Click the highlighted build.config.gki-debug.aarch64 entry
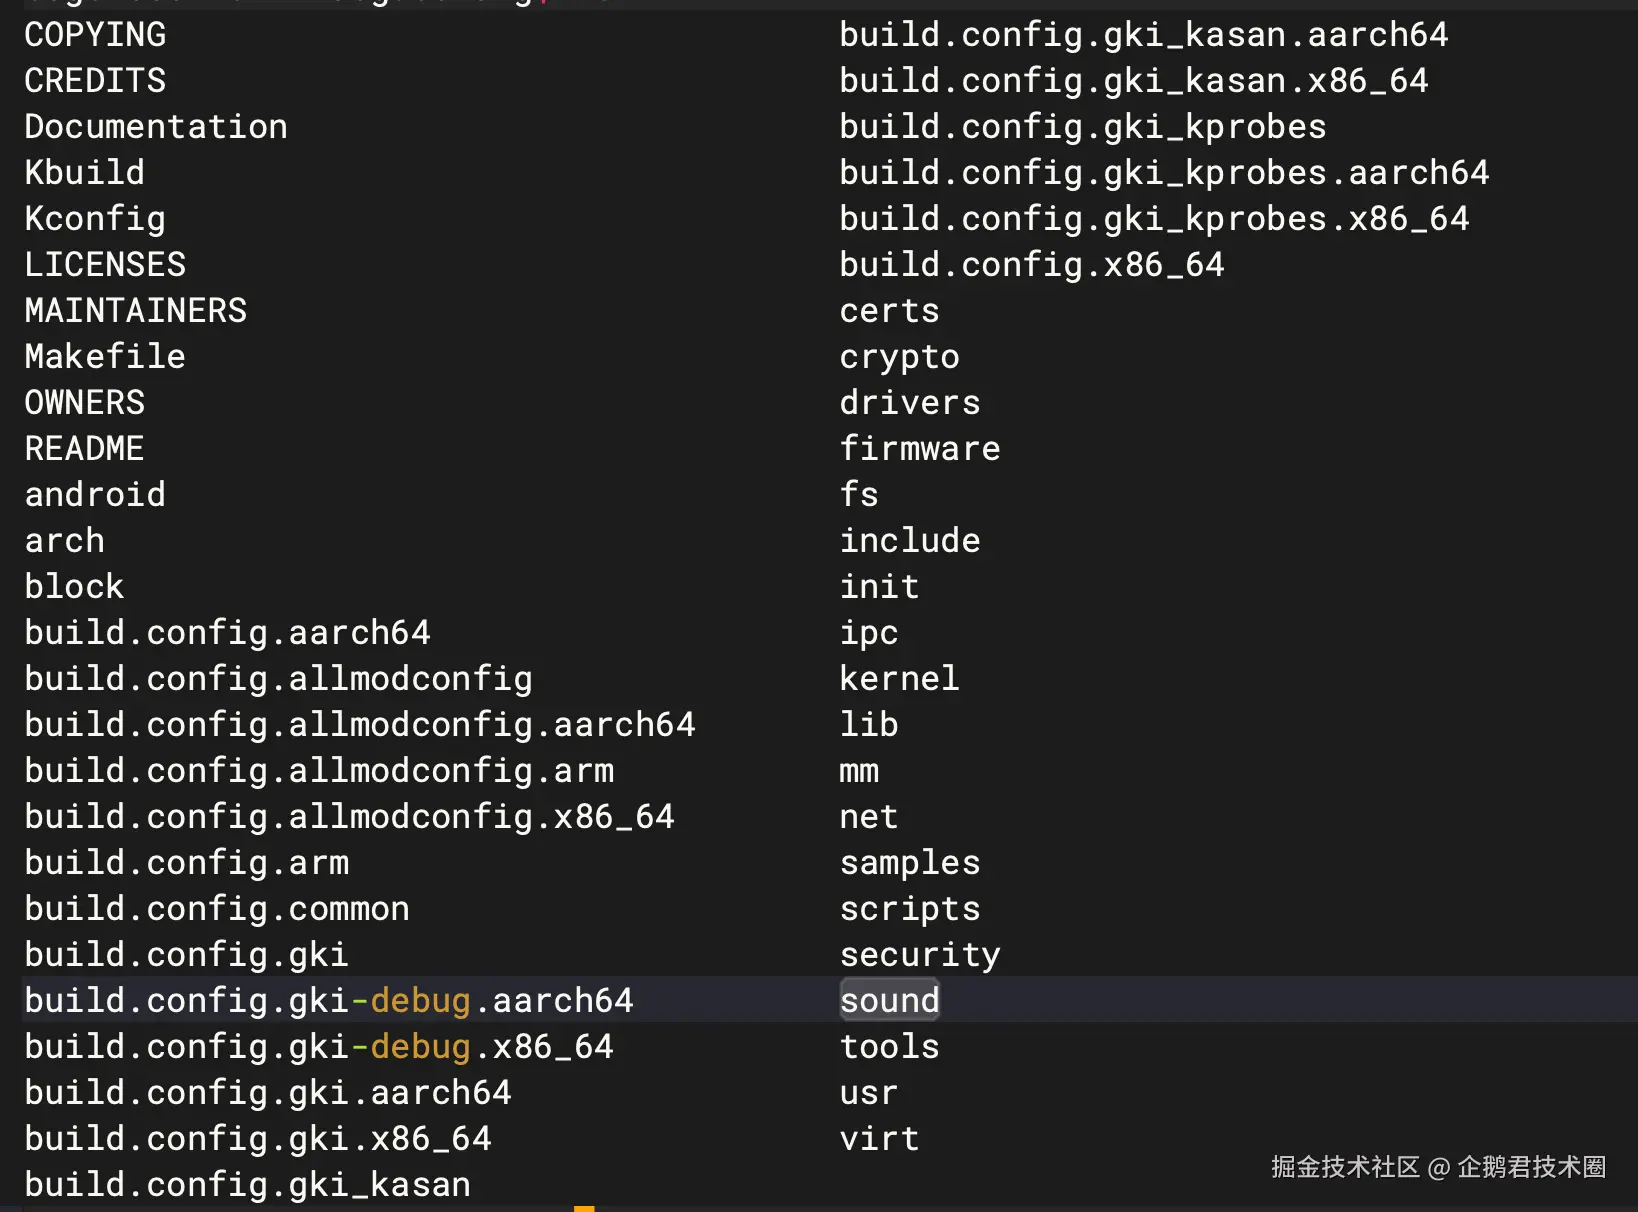The image size is (1638, 1212). [329, 1001]
